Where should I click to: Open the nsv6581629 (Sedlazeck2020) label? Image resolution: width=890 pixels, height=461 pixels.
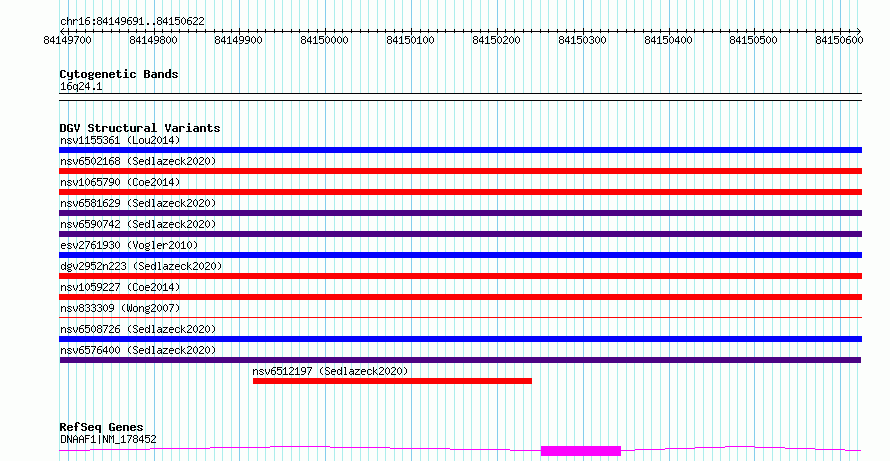138,203
